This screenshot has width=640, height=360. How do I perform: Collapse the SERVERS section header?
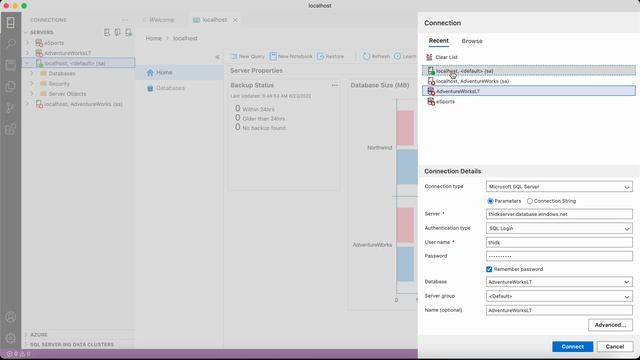pyautogui.click(x=41, y=32)
